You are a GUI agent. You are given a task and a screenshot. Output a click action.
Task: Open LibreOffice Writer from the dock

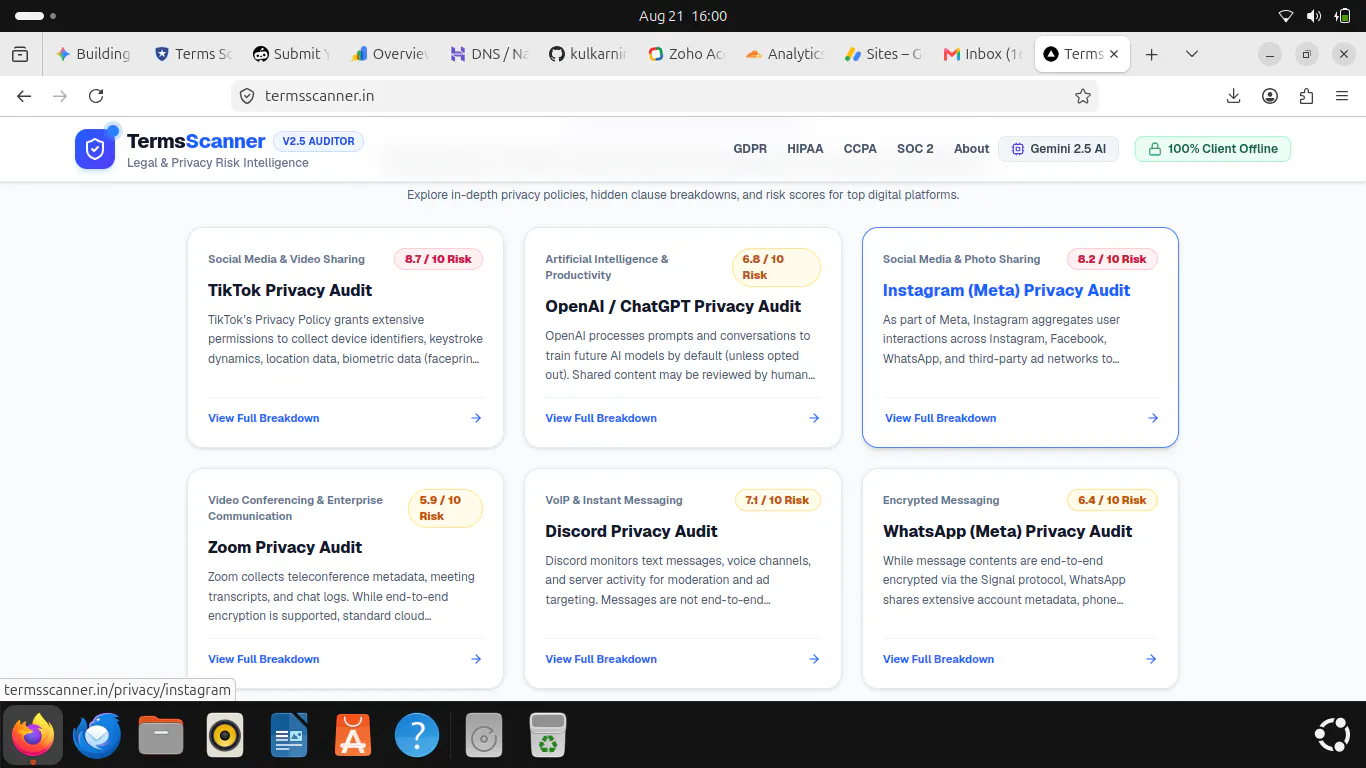click(289, 737)
